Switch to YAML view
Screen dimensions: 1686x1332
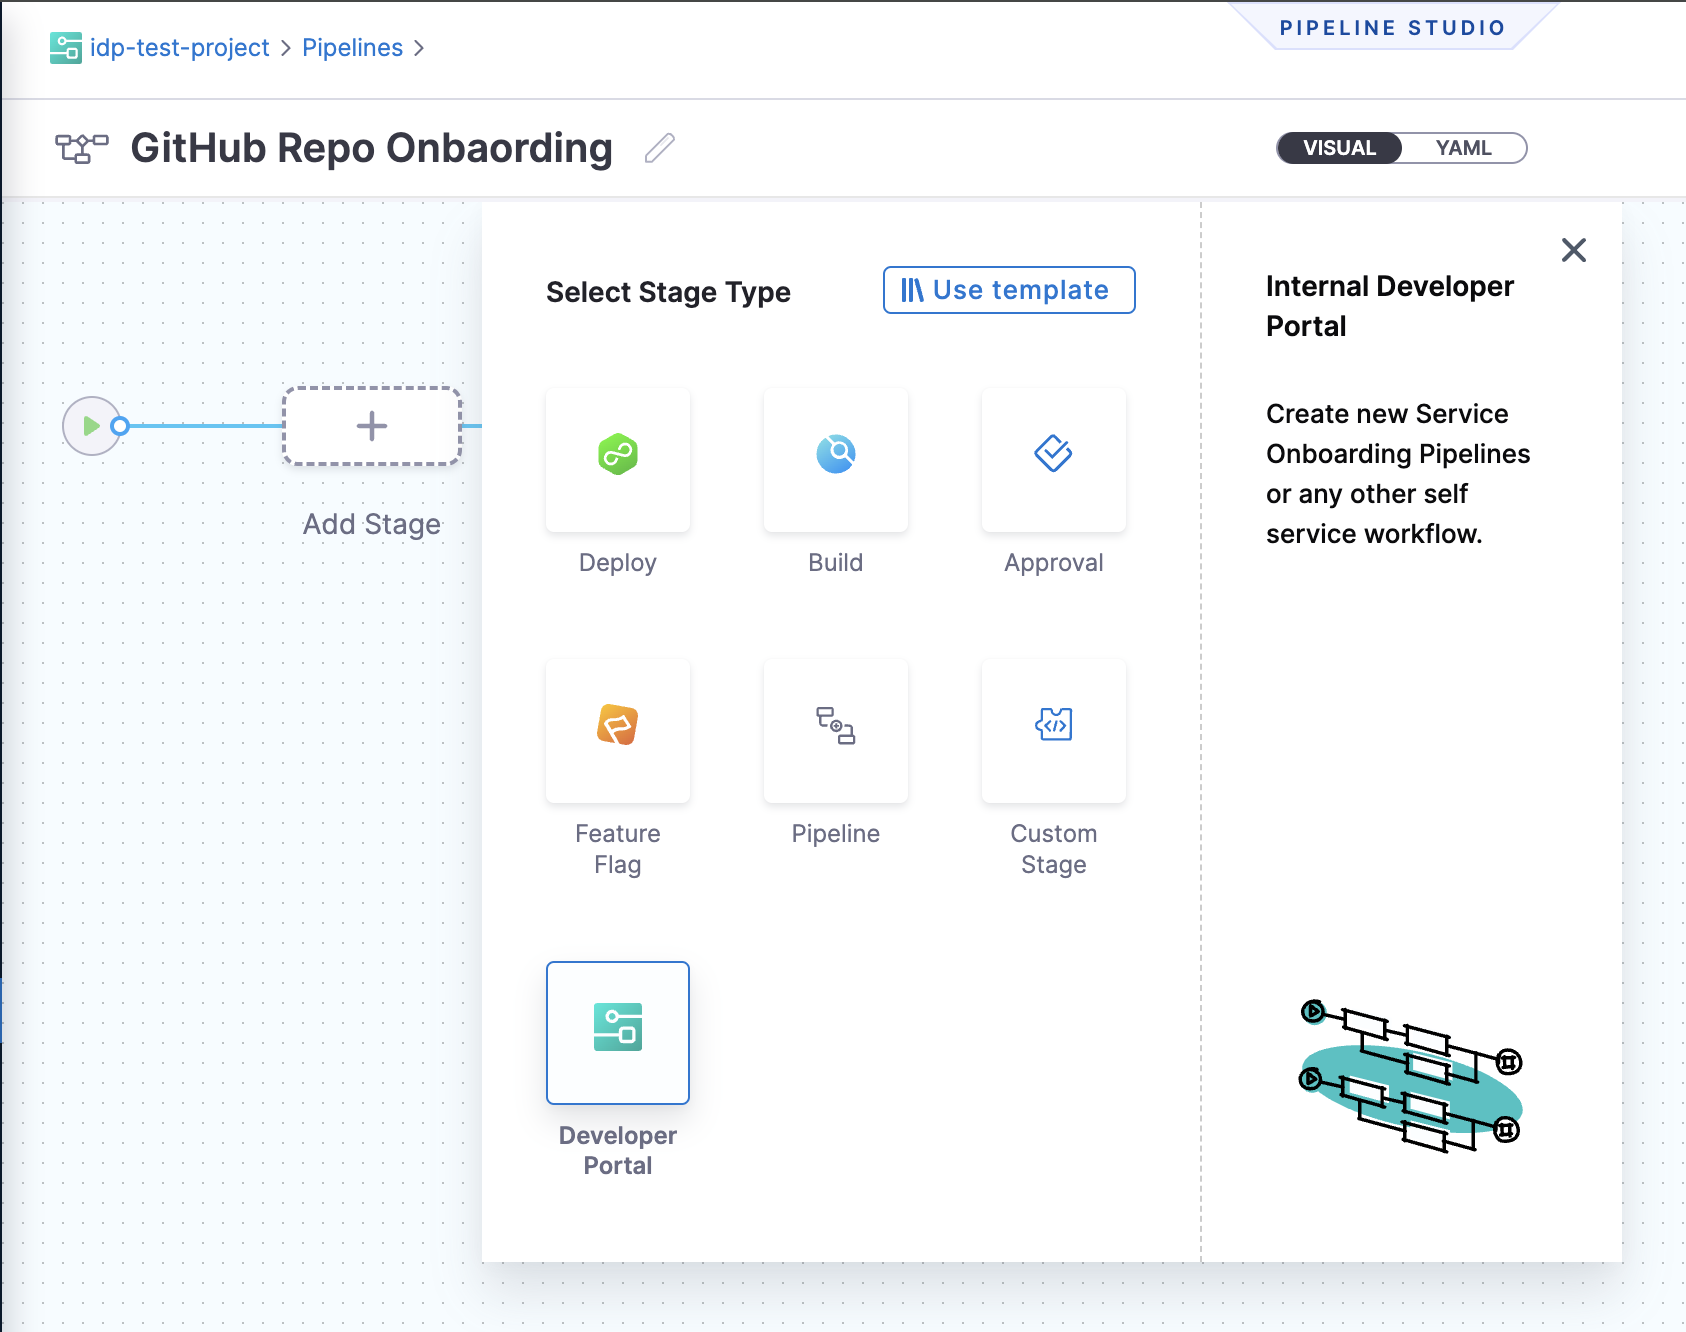point(1462,148)
